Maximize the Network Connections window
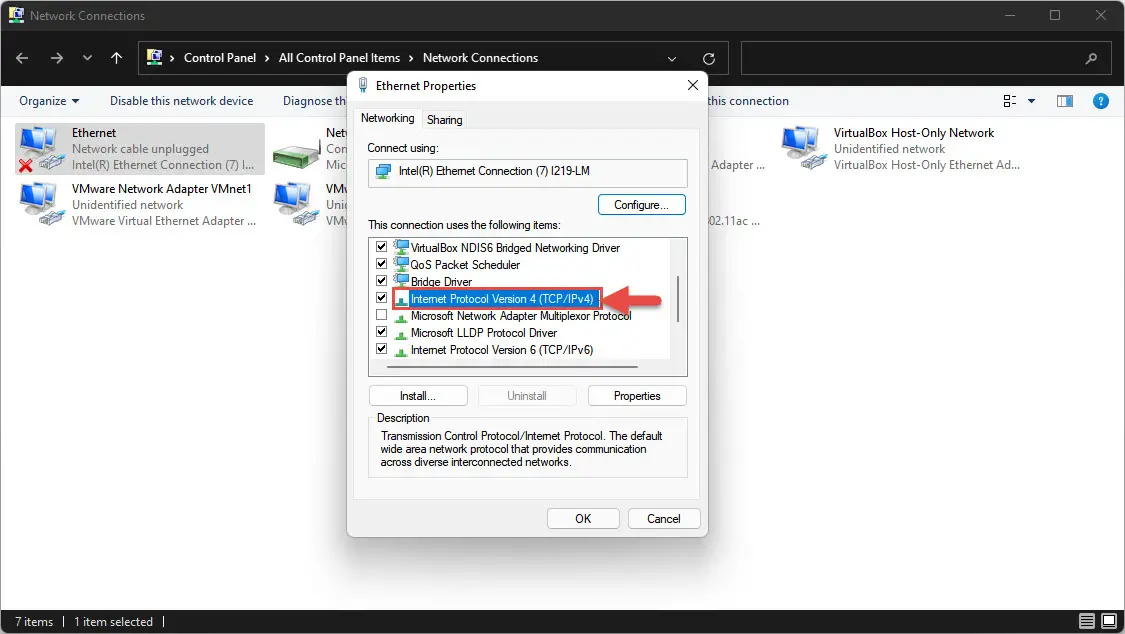 click(1055, 15)
